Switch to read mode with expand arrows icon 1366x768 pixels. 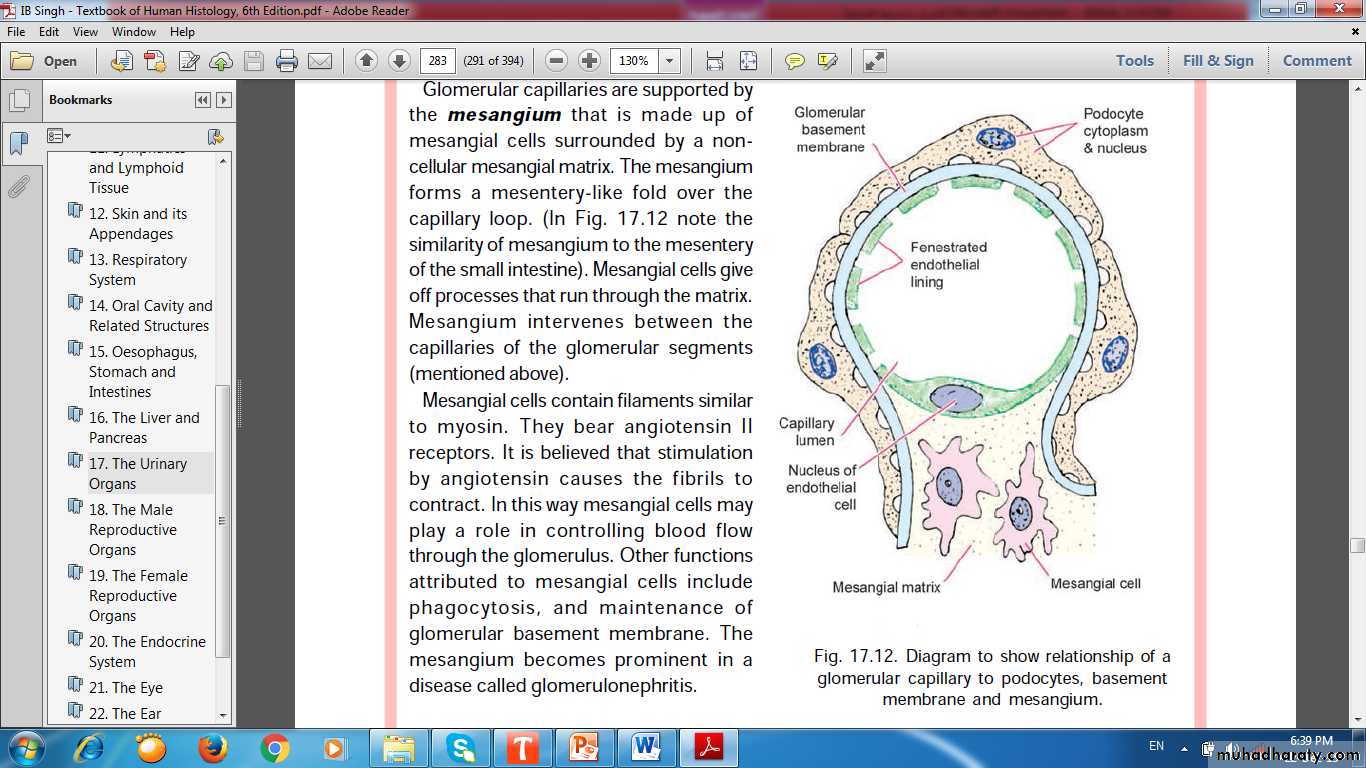click(875, 61)
